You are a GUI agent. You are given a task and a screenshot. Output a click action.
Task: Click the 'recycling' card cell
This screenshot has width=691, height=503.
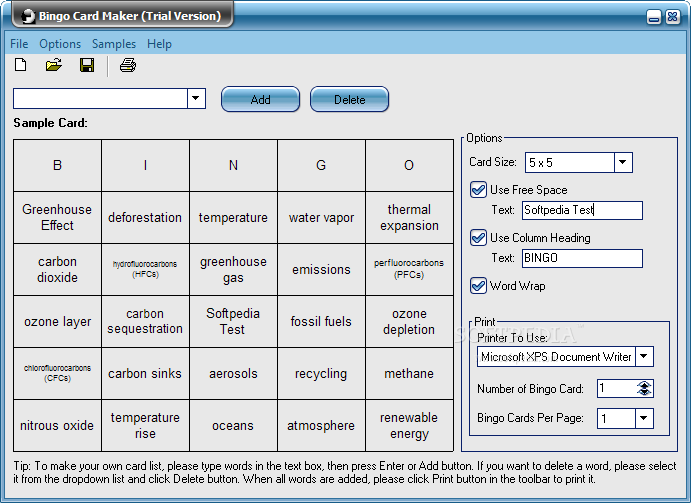321,373
